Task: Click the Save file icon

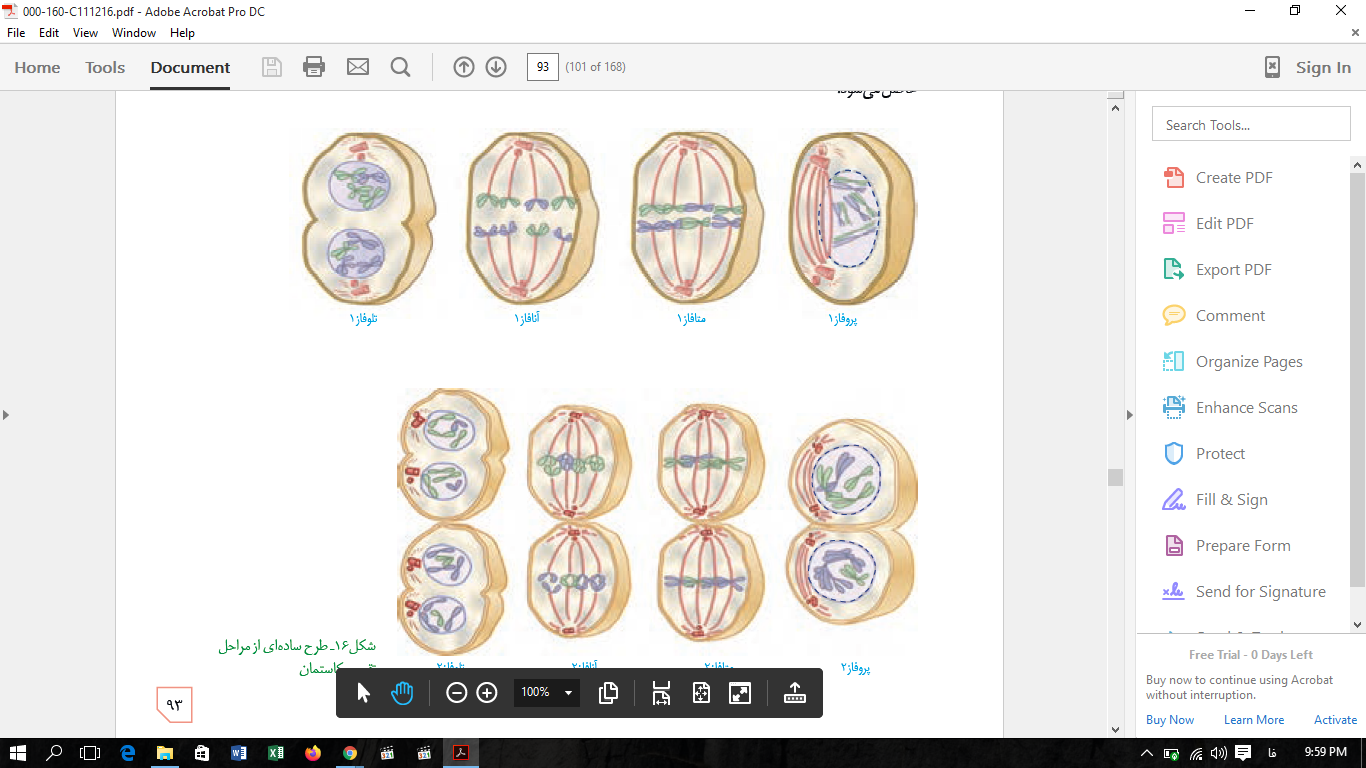Action: click(x=272, y=67)
